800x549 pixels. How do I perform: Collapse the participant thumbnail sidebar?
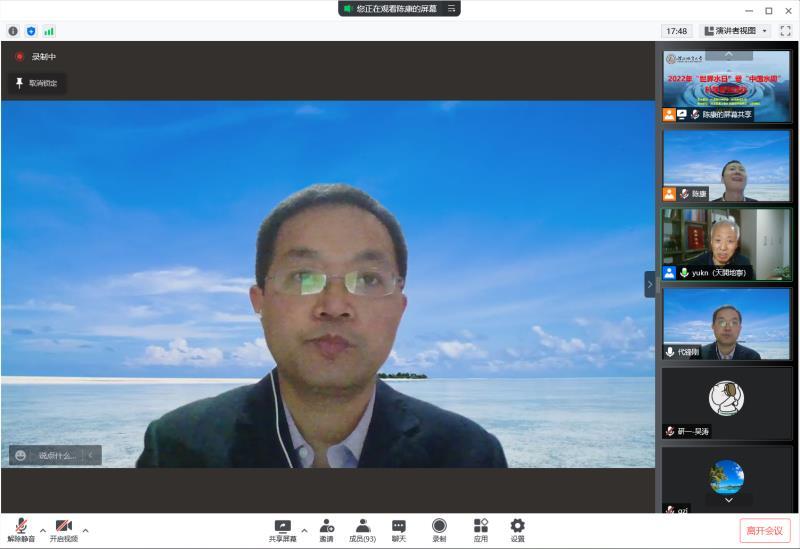[x=649, y=284]
